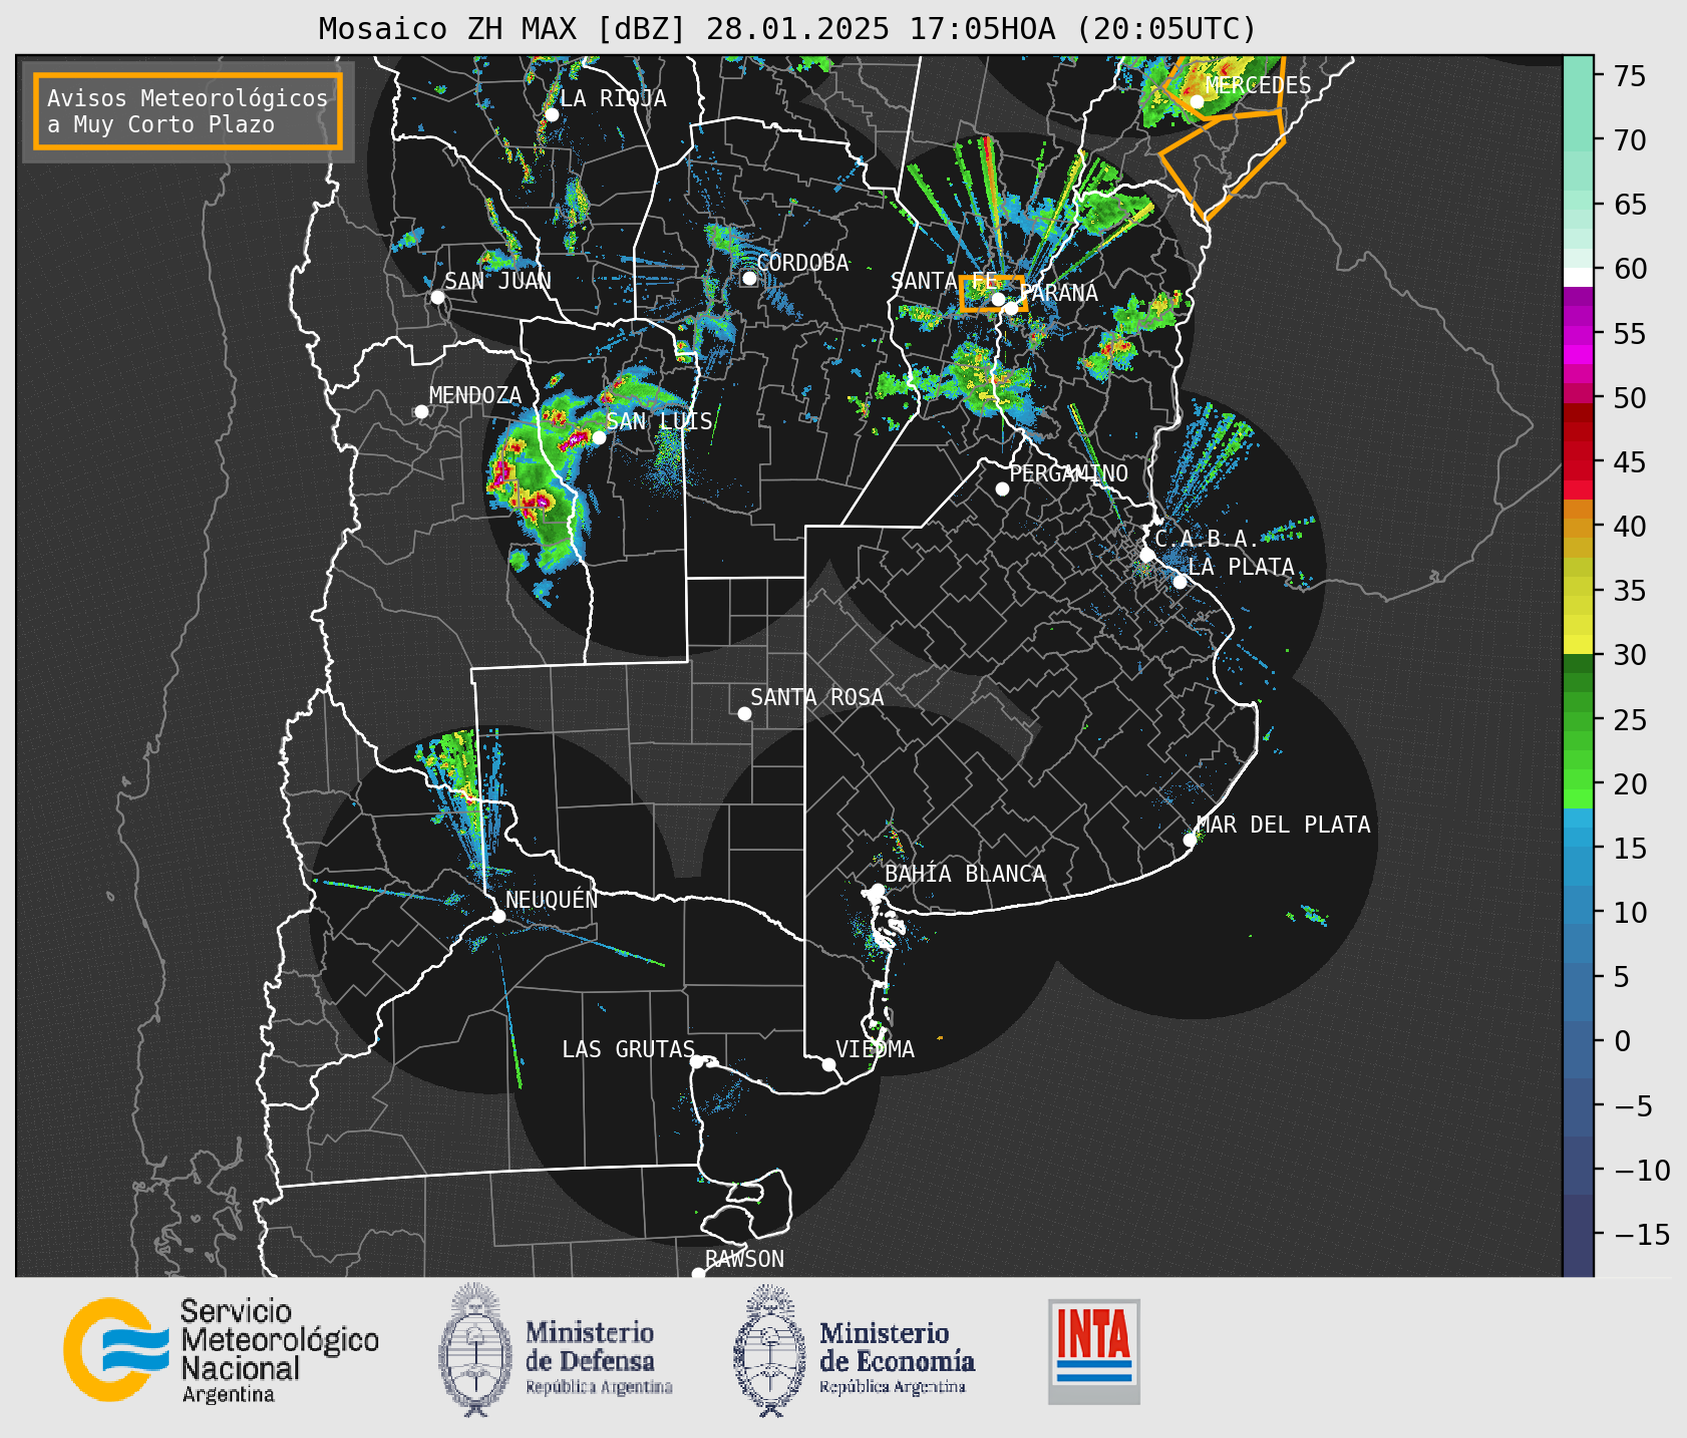This screenshot has height=1438, width=1687.
Task: Click the BAHÍA BLANCA label text
Action: 965,874
